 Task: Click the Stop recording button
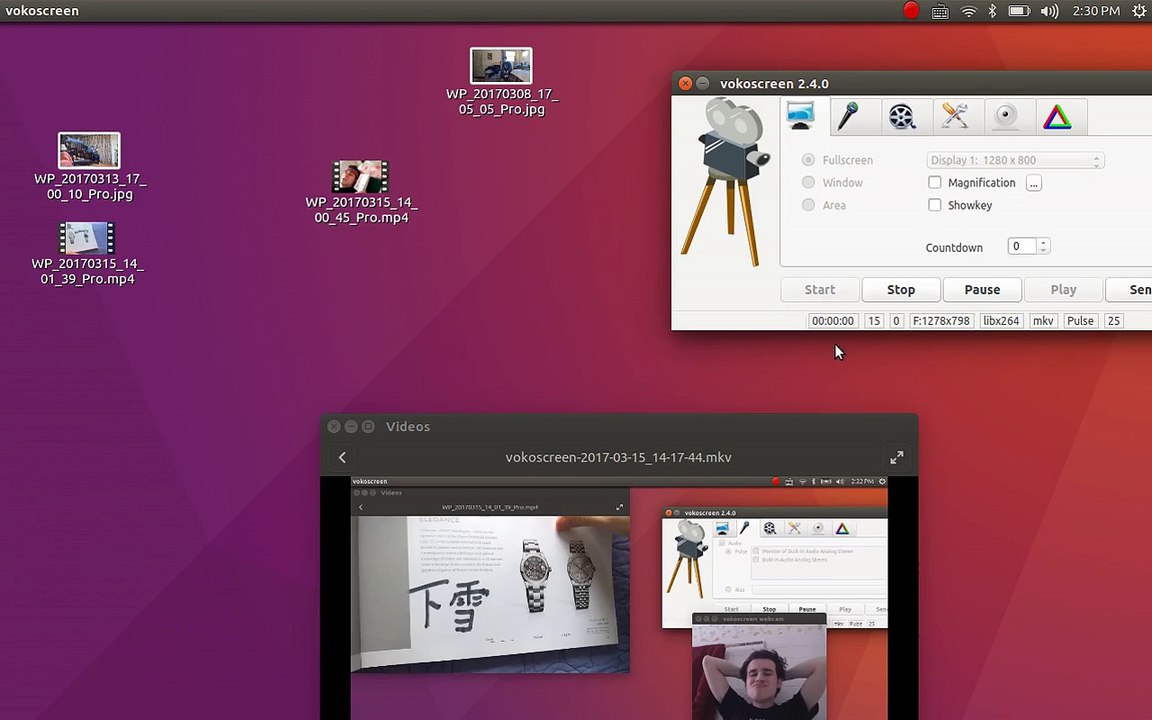(x=901, y=289)
